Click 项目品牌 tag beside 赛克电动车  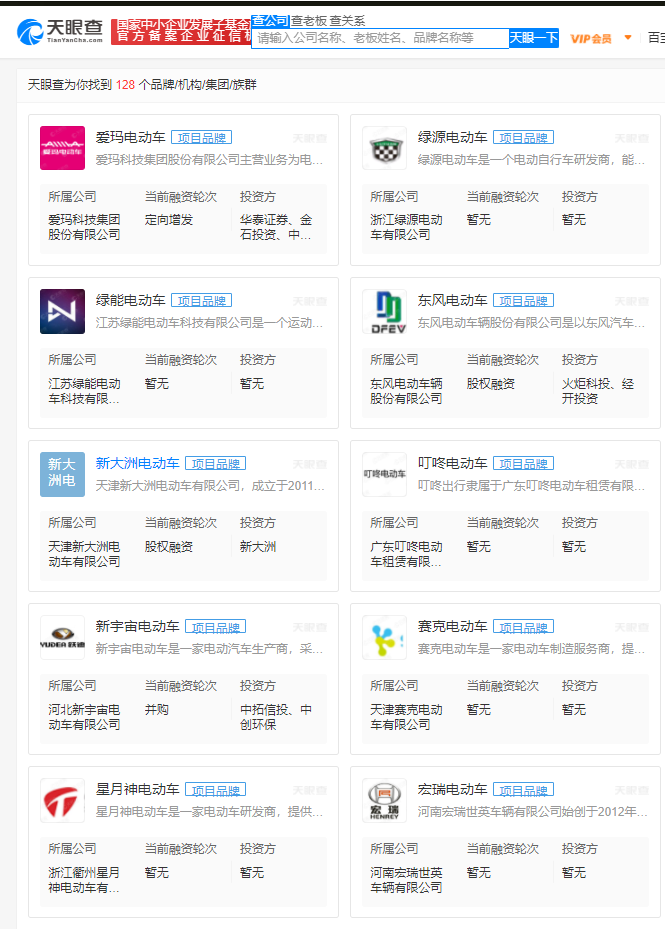pos(523,627)
